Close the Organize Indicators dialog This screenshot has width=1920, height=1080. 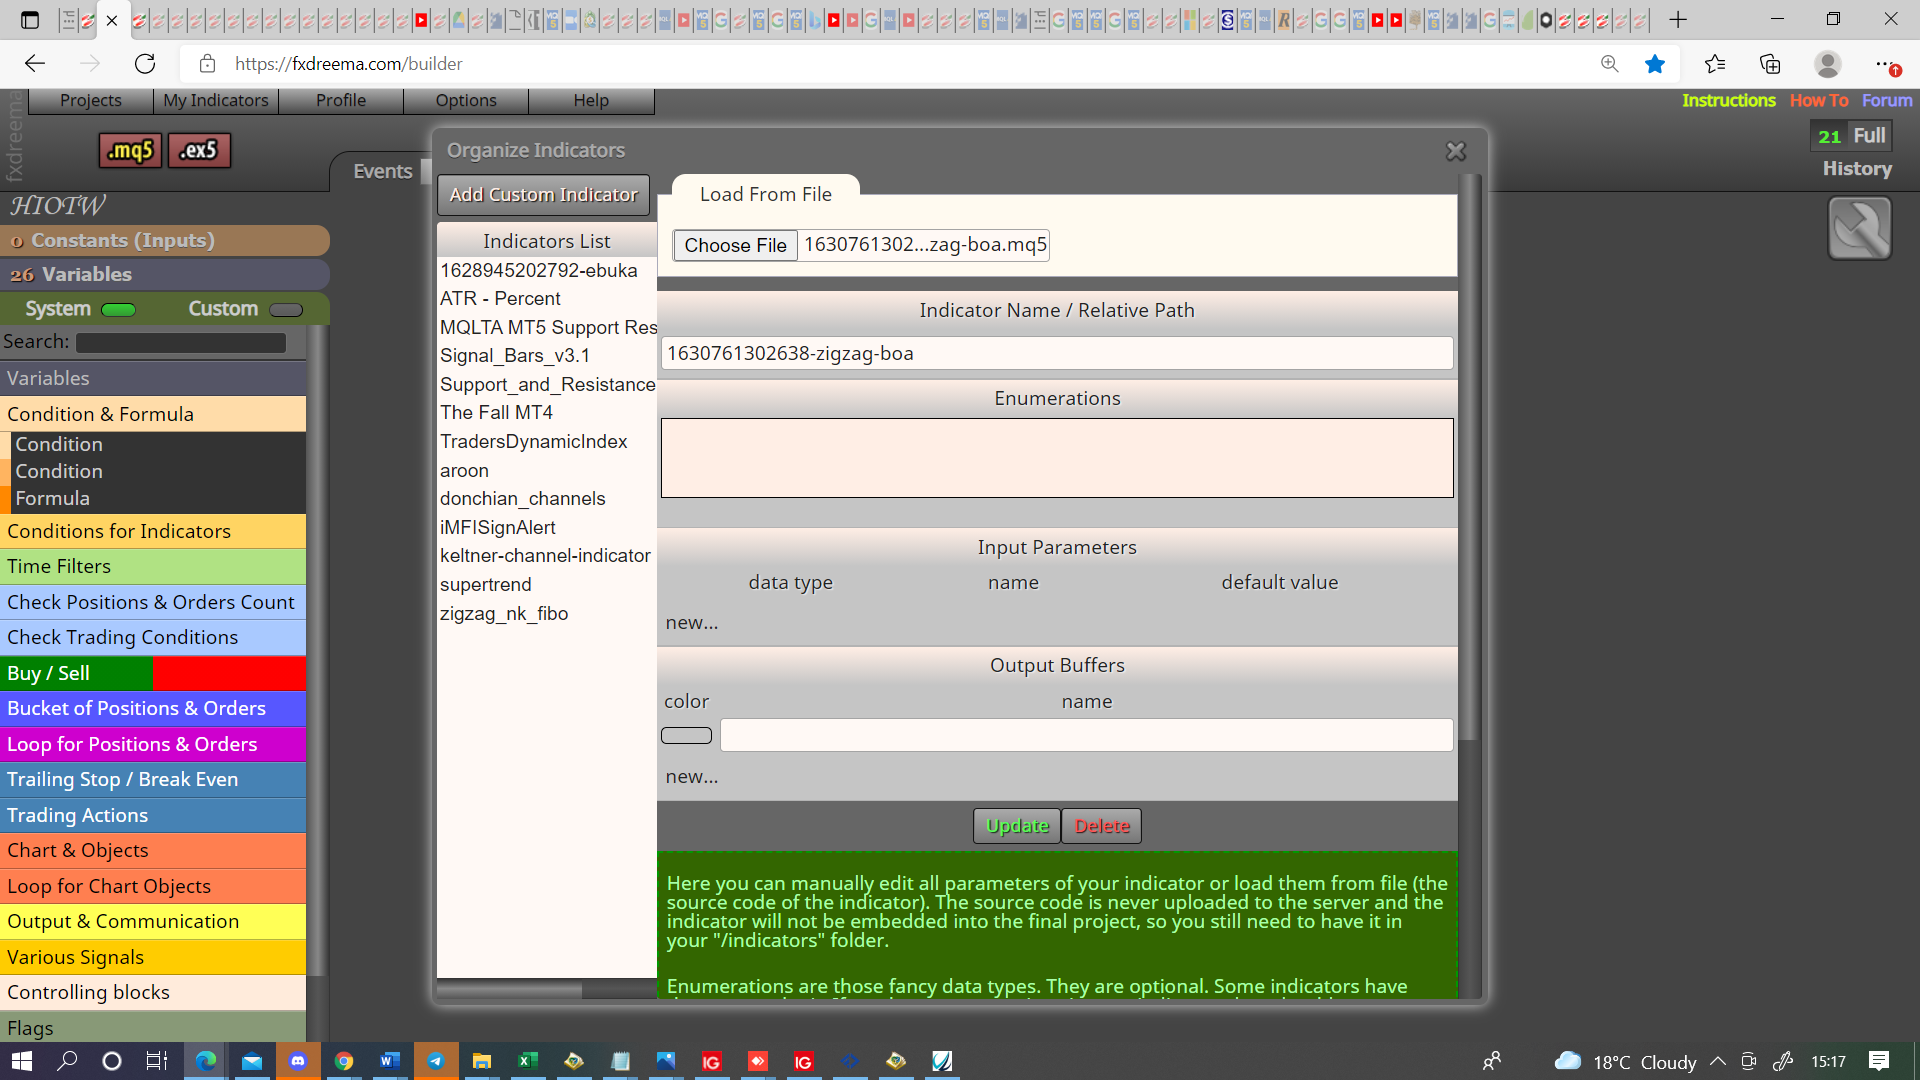(x=1455, y=151)
